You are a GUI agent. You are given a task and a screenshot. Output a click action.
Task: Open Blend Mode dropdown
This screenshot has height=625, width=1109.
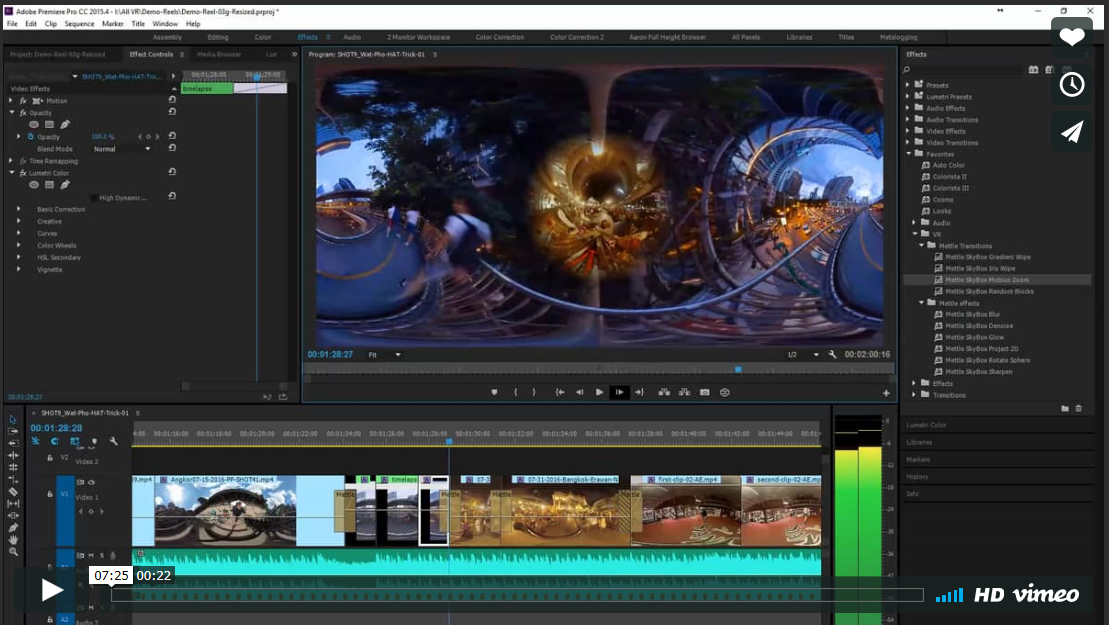(122, 149)
